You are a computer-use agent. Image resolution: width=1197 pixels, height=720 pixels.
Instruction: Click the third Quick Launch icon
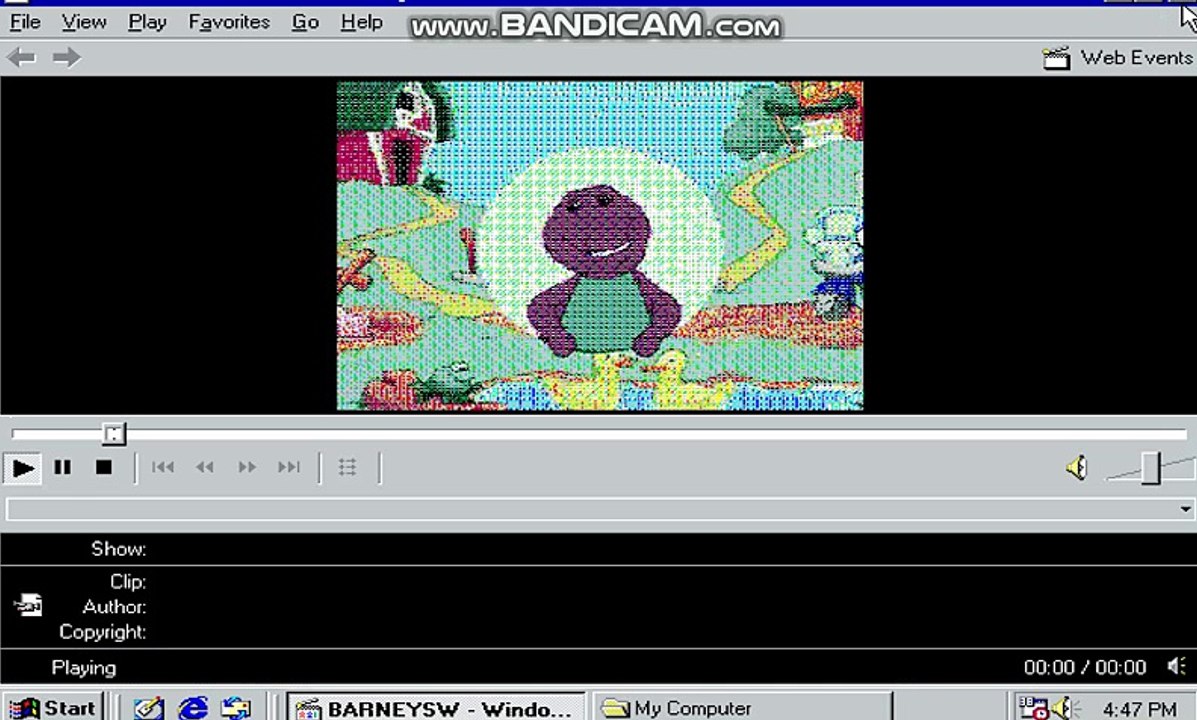(x=236, y=709)
